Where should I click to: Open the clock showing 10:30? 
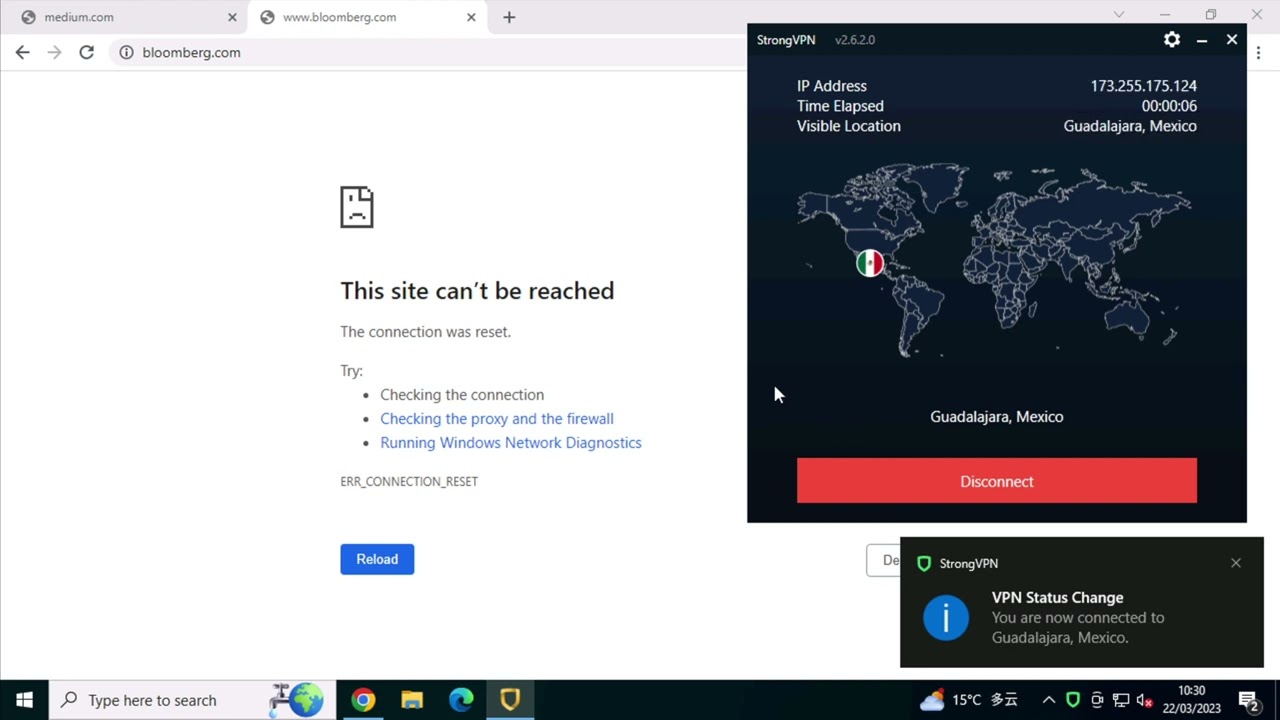pyautogui.click(x=1192, y=700)
